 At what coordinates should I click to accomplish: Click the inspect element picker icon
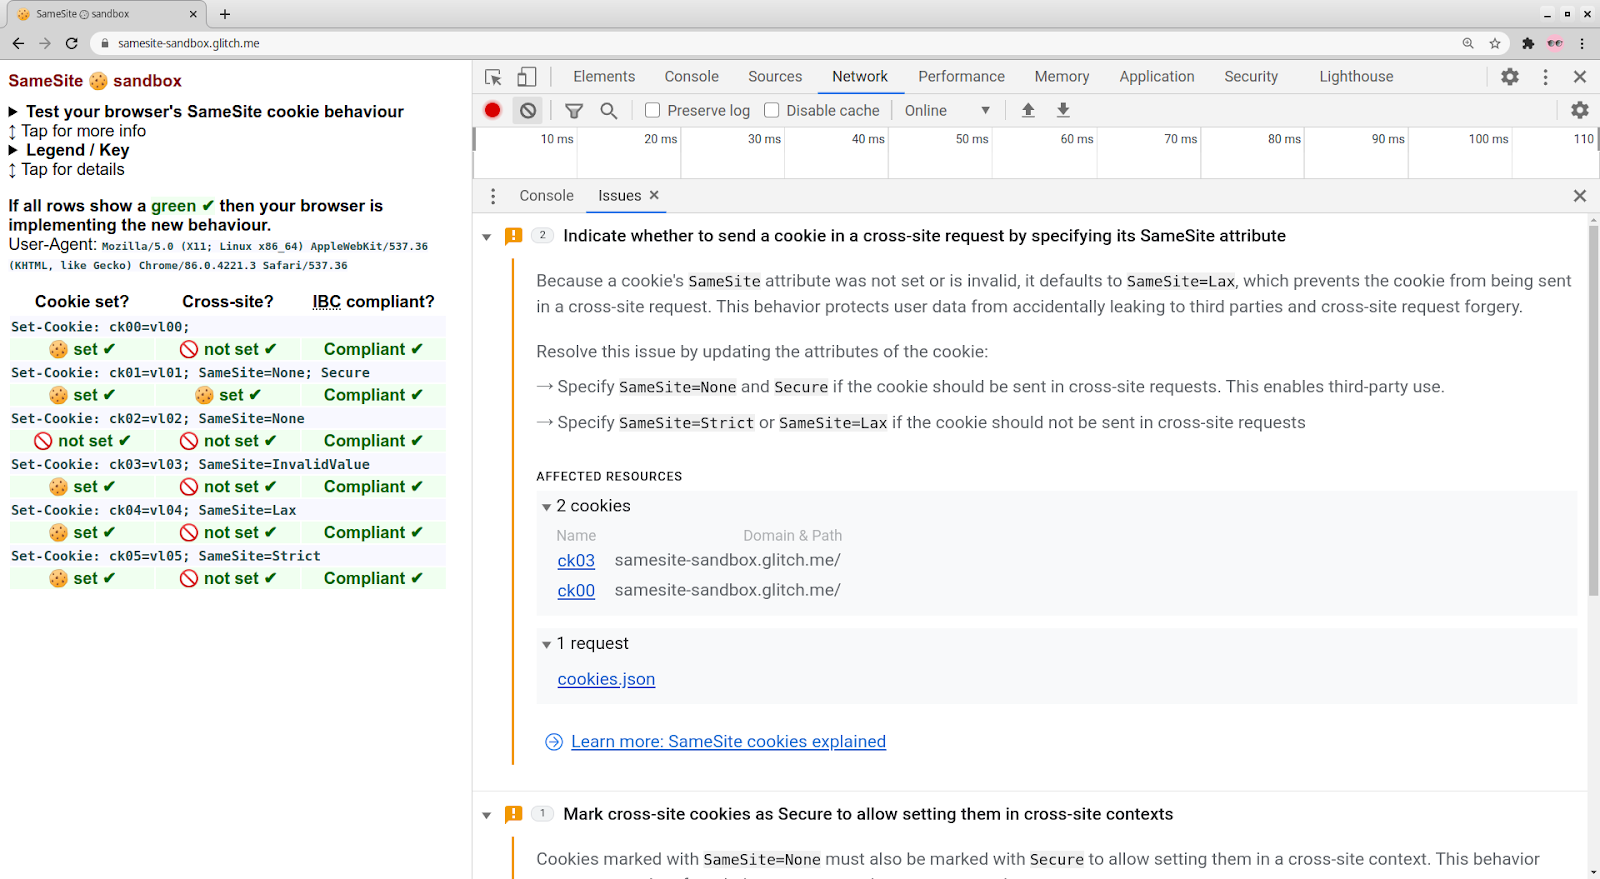tap(493, 77)
